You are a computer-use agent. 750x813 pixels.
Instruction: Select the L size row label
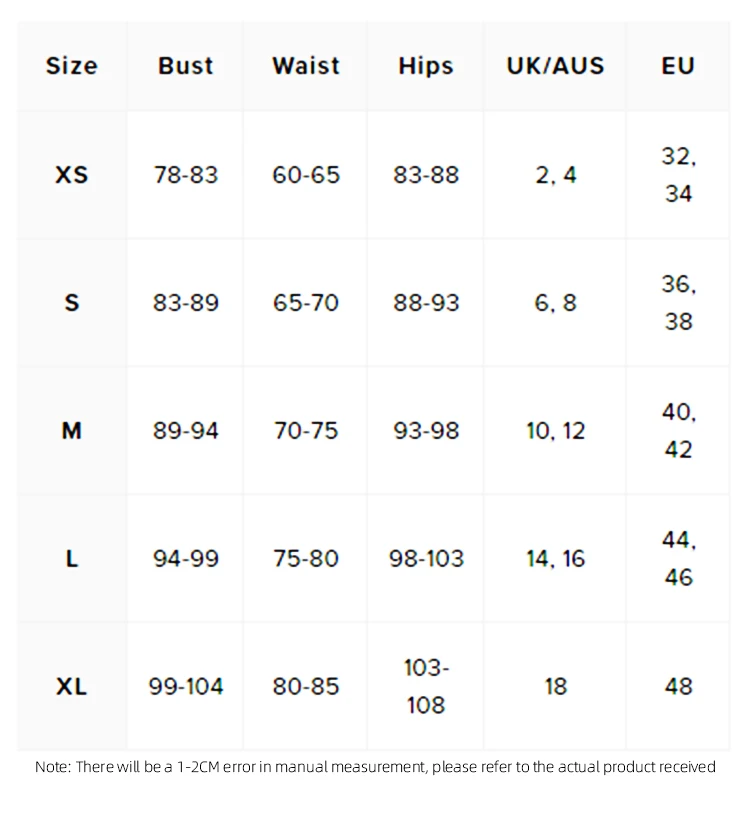pos(72,559)
